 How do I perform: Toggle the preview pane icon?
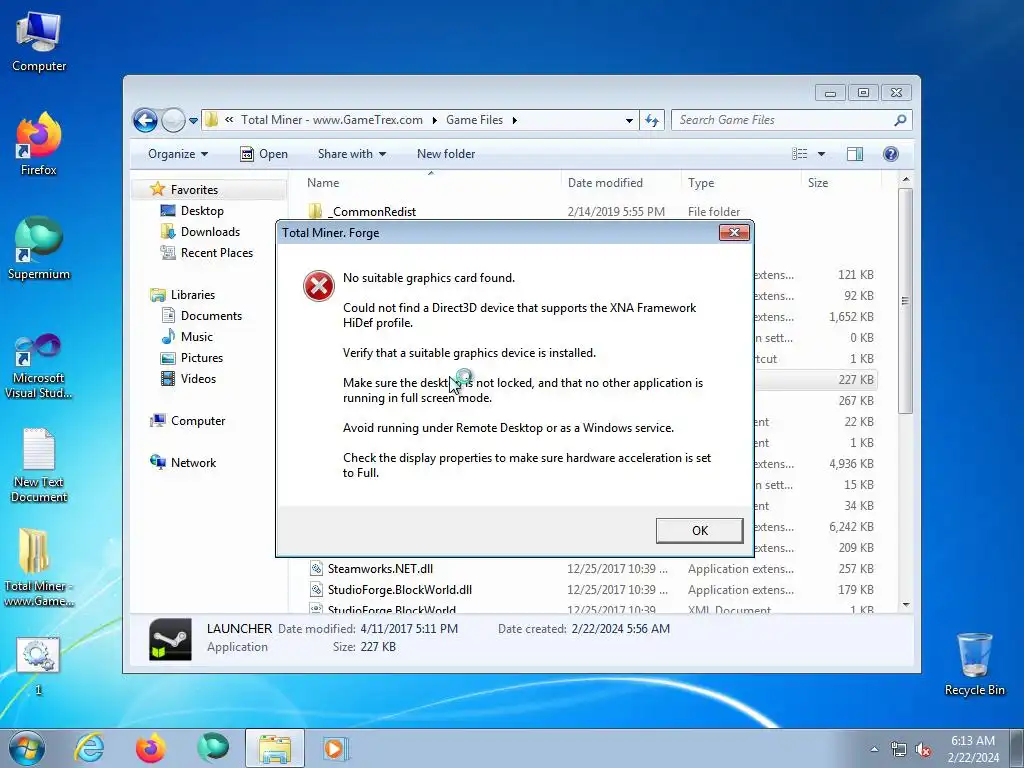tap(855, 154)
